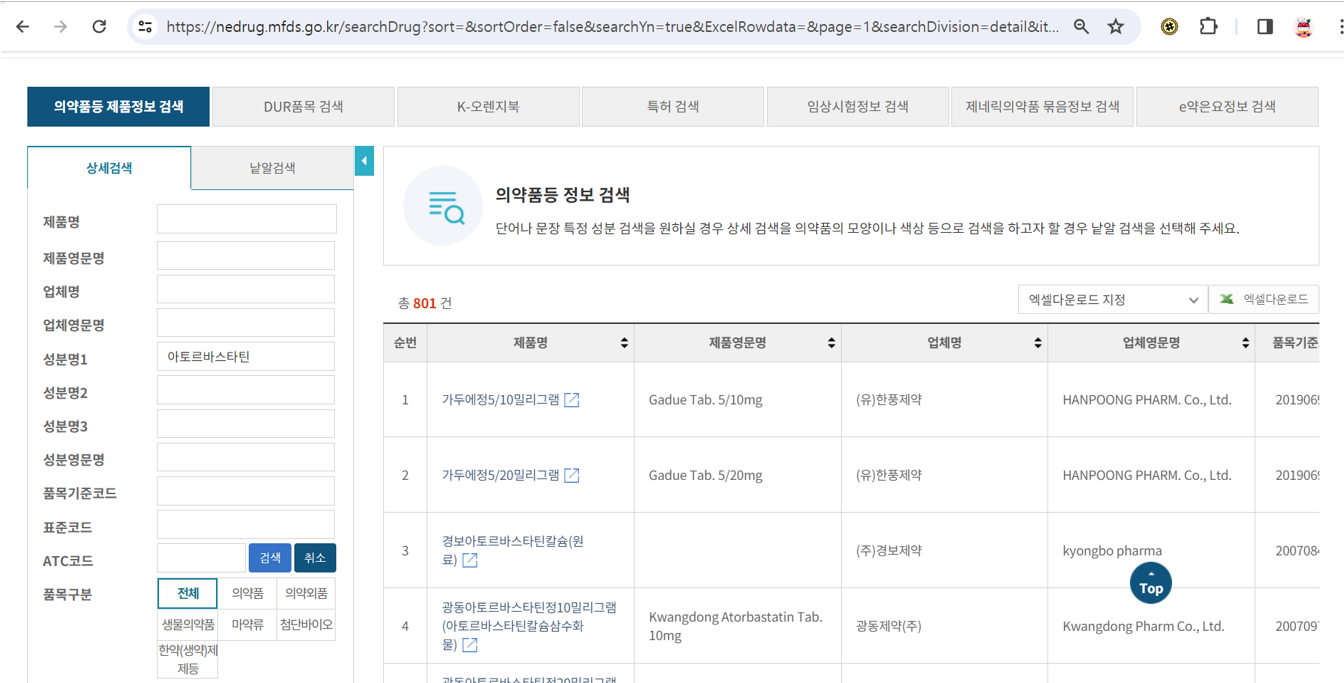This screenshot has width=1344, height=683.
Task: Open 가두에정5/10밀리그램 in new window icon
Action: 572,400
